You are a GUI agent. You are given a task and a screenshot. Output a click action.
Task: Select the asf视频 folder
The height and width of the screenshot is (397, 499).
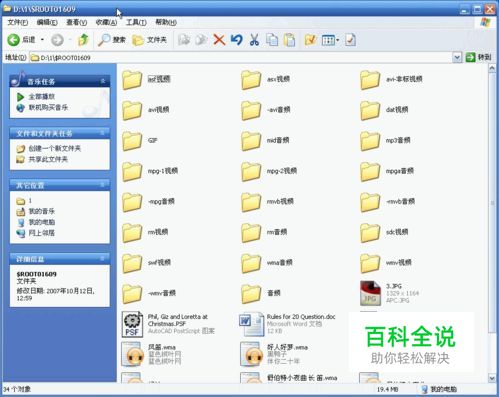146,79
